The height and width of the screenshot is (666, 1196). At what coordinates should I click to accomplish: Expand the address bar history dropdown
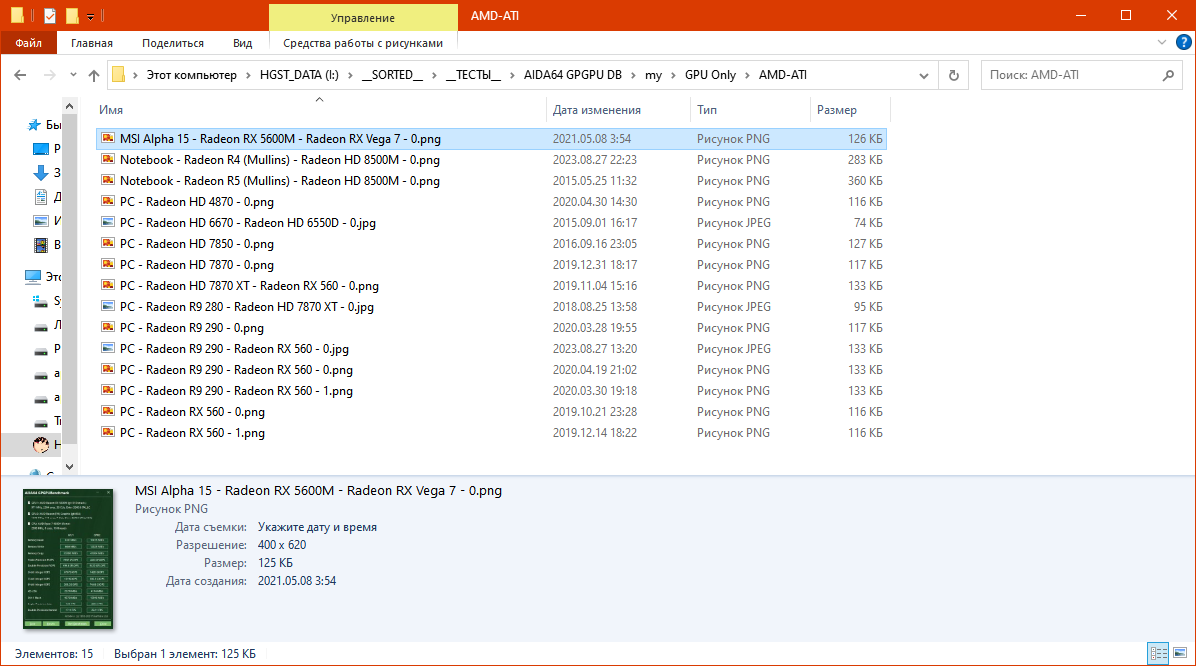[924, 75]
